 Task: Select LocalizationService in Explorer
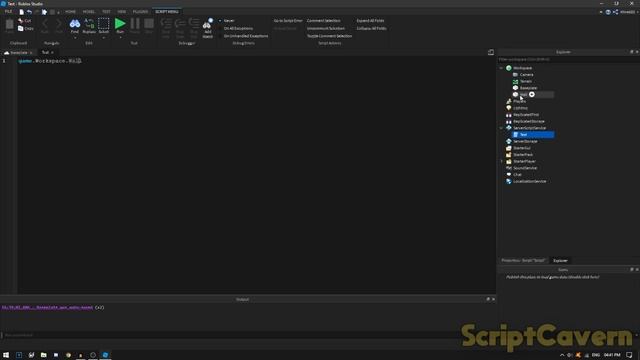[529, 181]
